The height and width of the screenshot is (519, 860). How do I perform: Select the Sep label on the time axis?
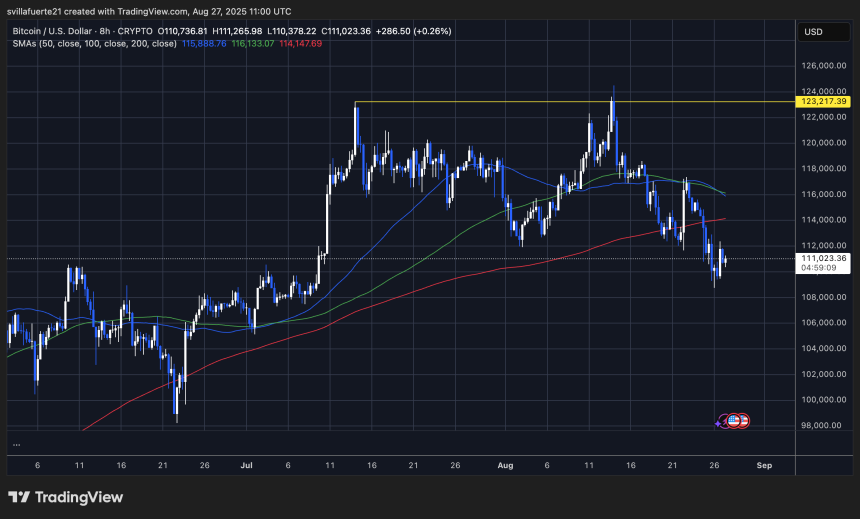pos(764,465)
